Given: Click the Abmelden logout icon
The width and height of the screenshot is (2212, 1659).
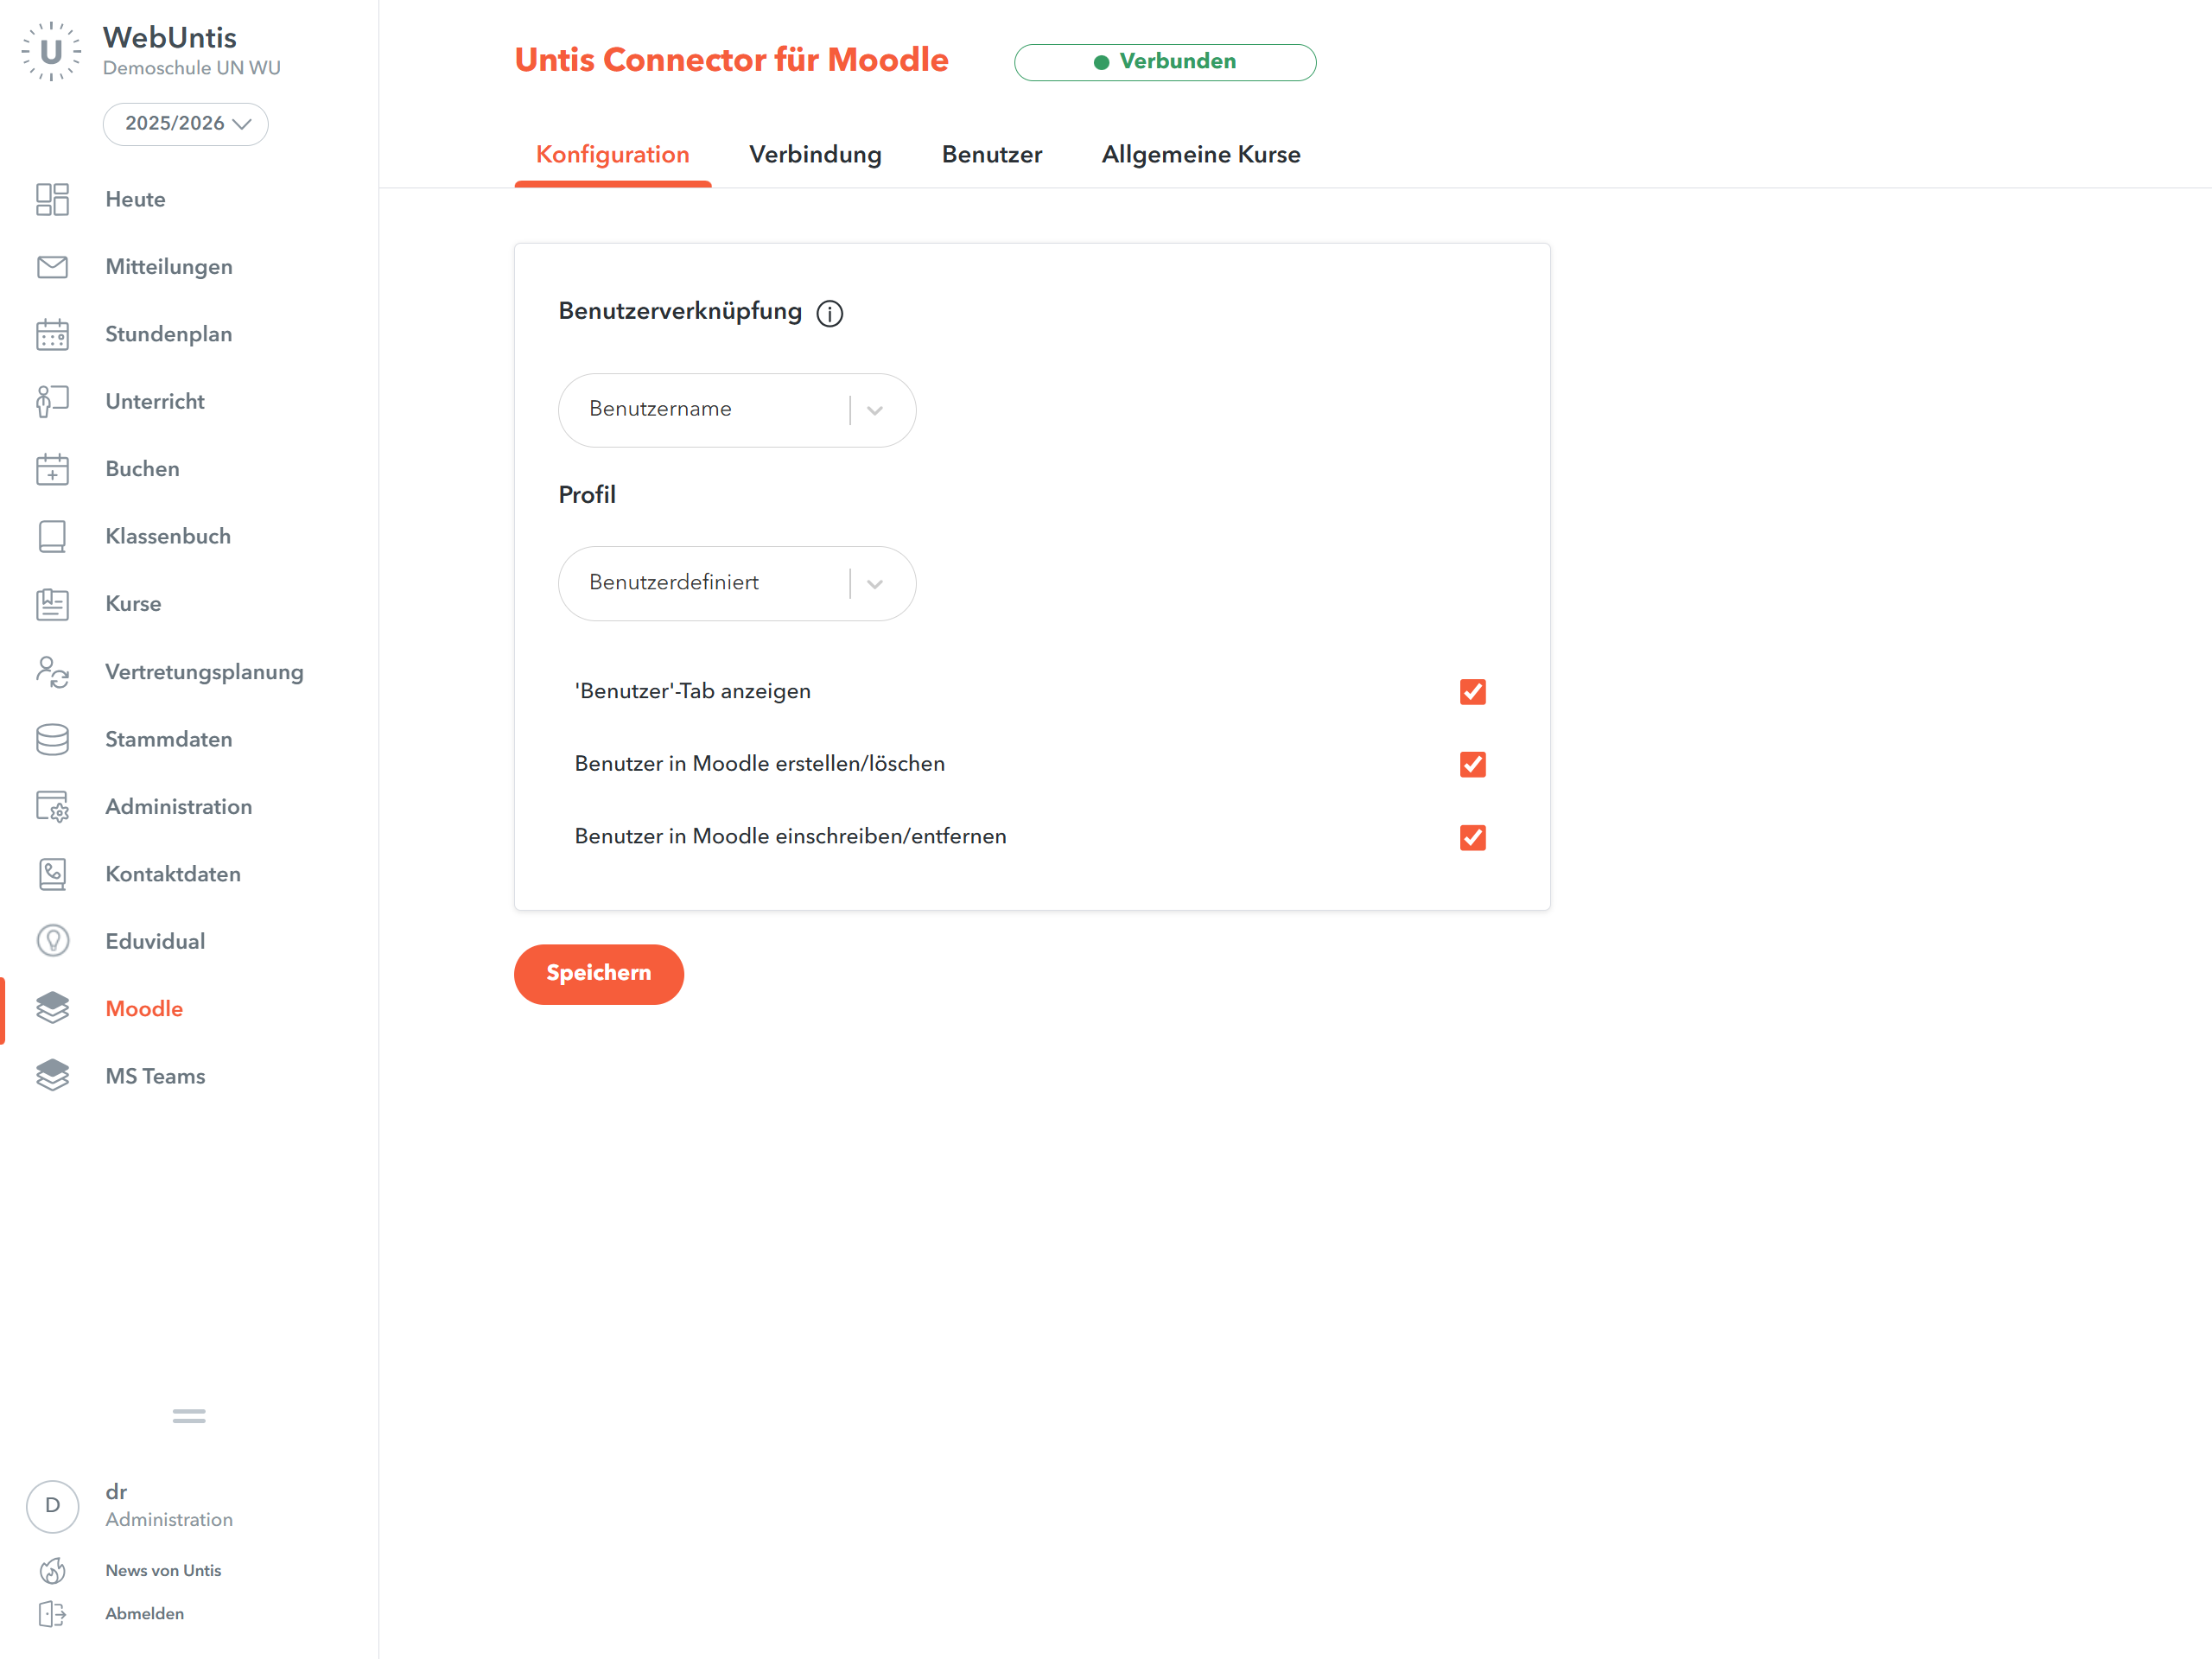Looking at the screenshot, I should click(52, 1613).
